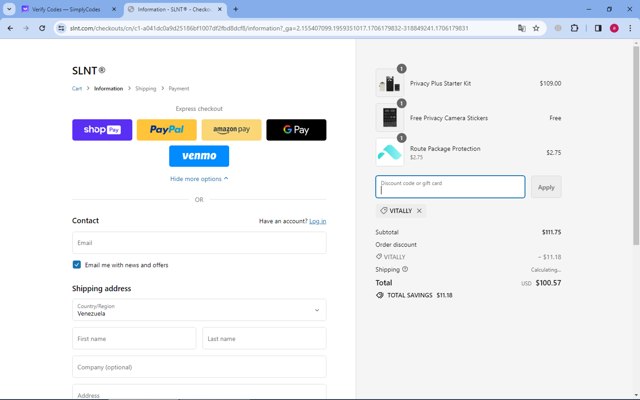This screenshot has width=640, height=400.
Task: Click the First name field
Action: pyautogui.click(x=134, y=338)
